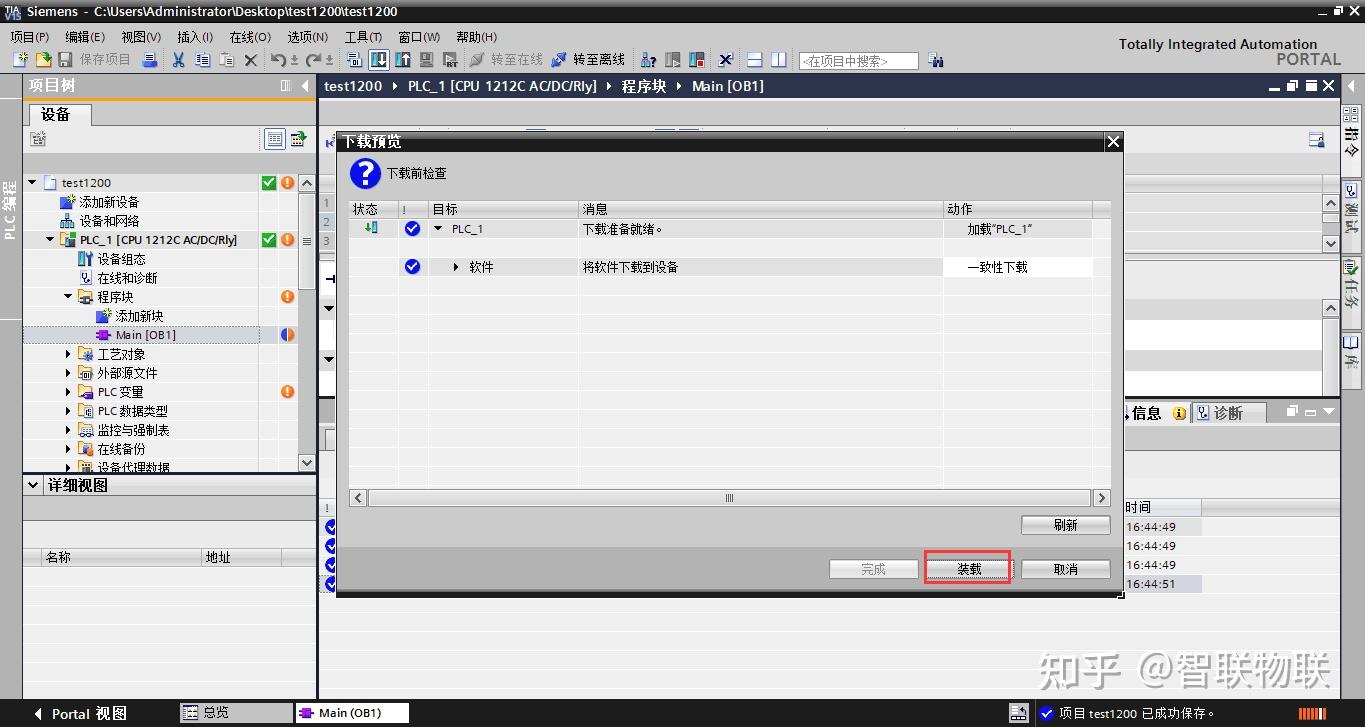Click the undo toolbar icon
This screenshot has width=1365, height=727.
tap(278, 60)
